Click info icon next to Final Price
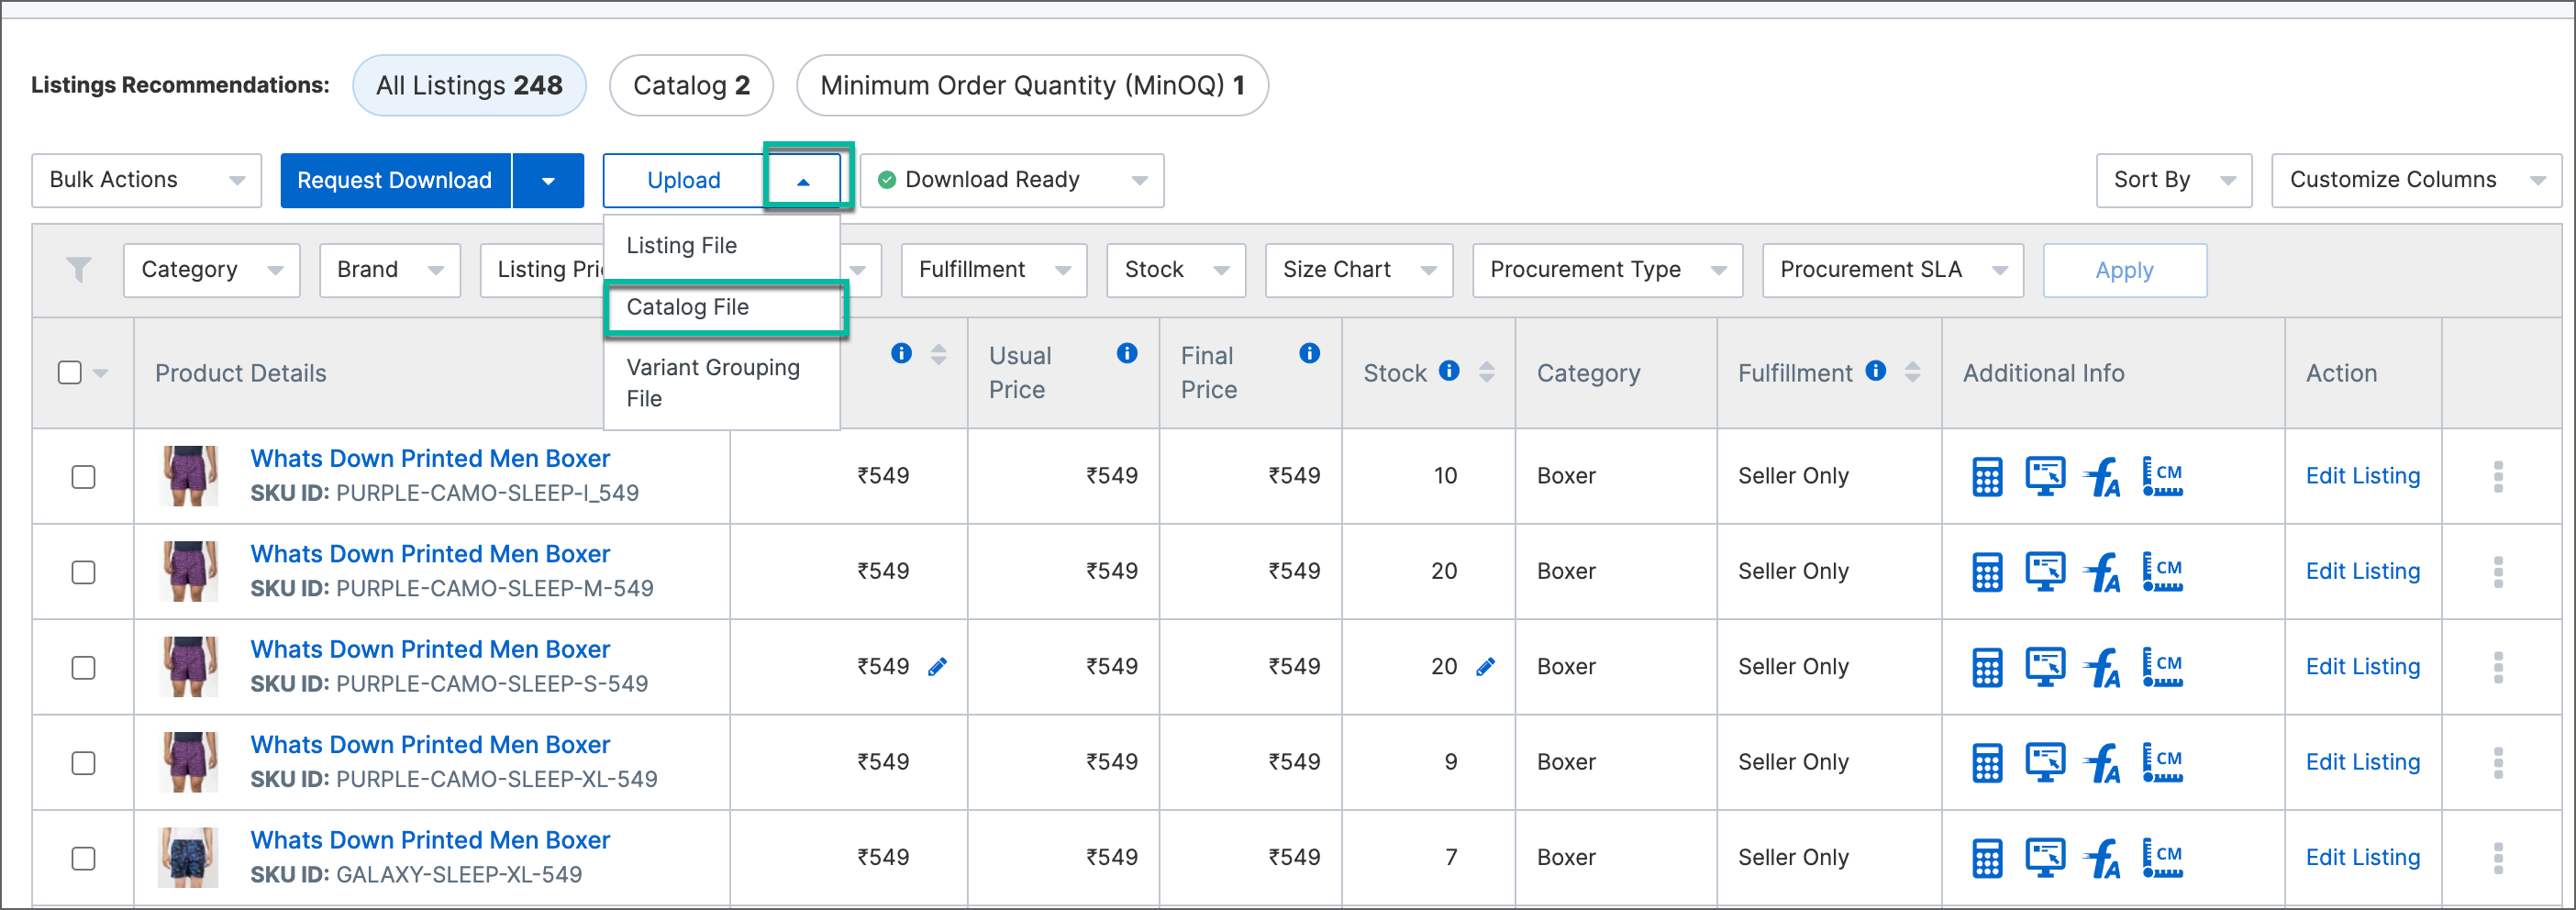Screen dimensions: 2576x910 pos(1309,353)
